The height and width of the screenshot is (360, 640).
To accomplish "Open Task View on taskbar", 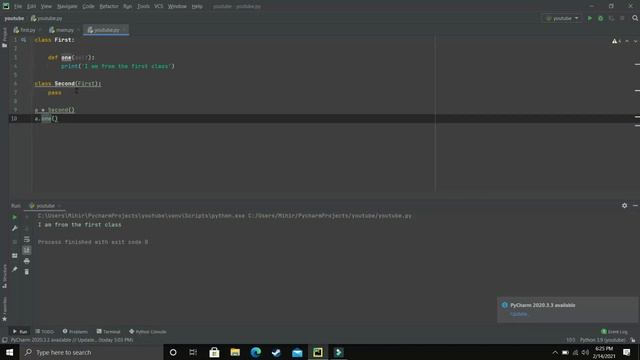I will 193,352.
